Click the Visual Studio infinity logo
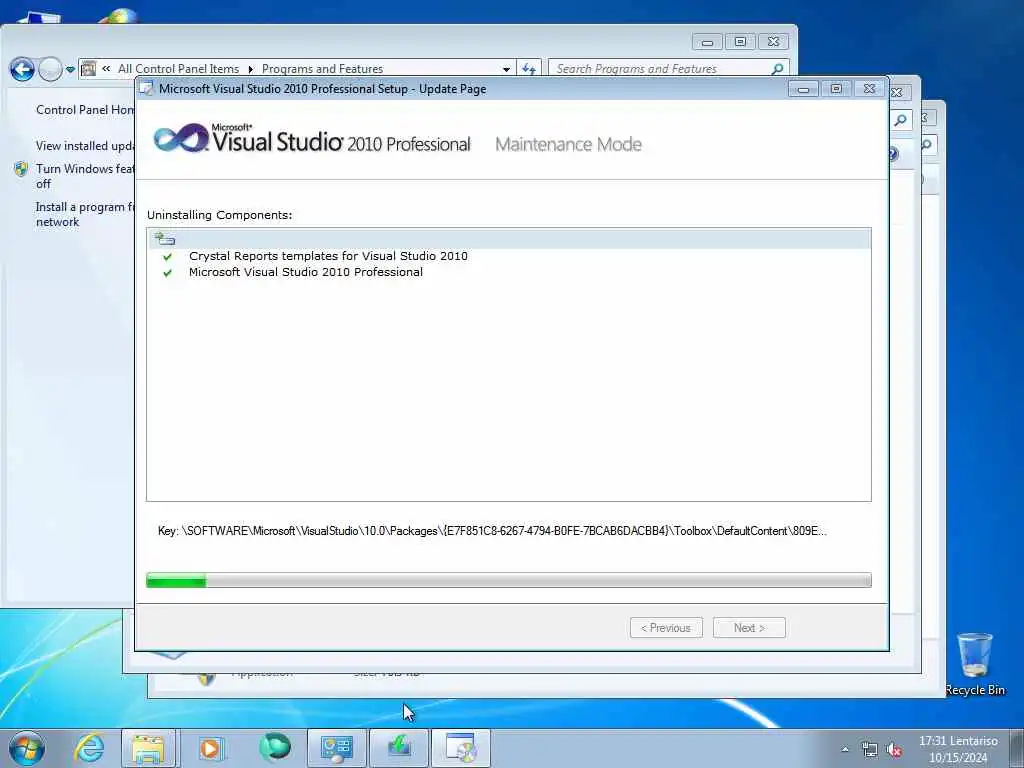The height and width of the screenshot is (768, 1024). [x=180, y=138]
